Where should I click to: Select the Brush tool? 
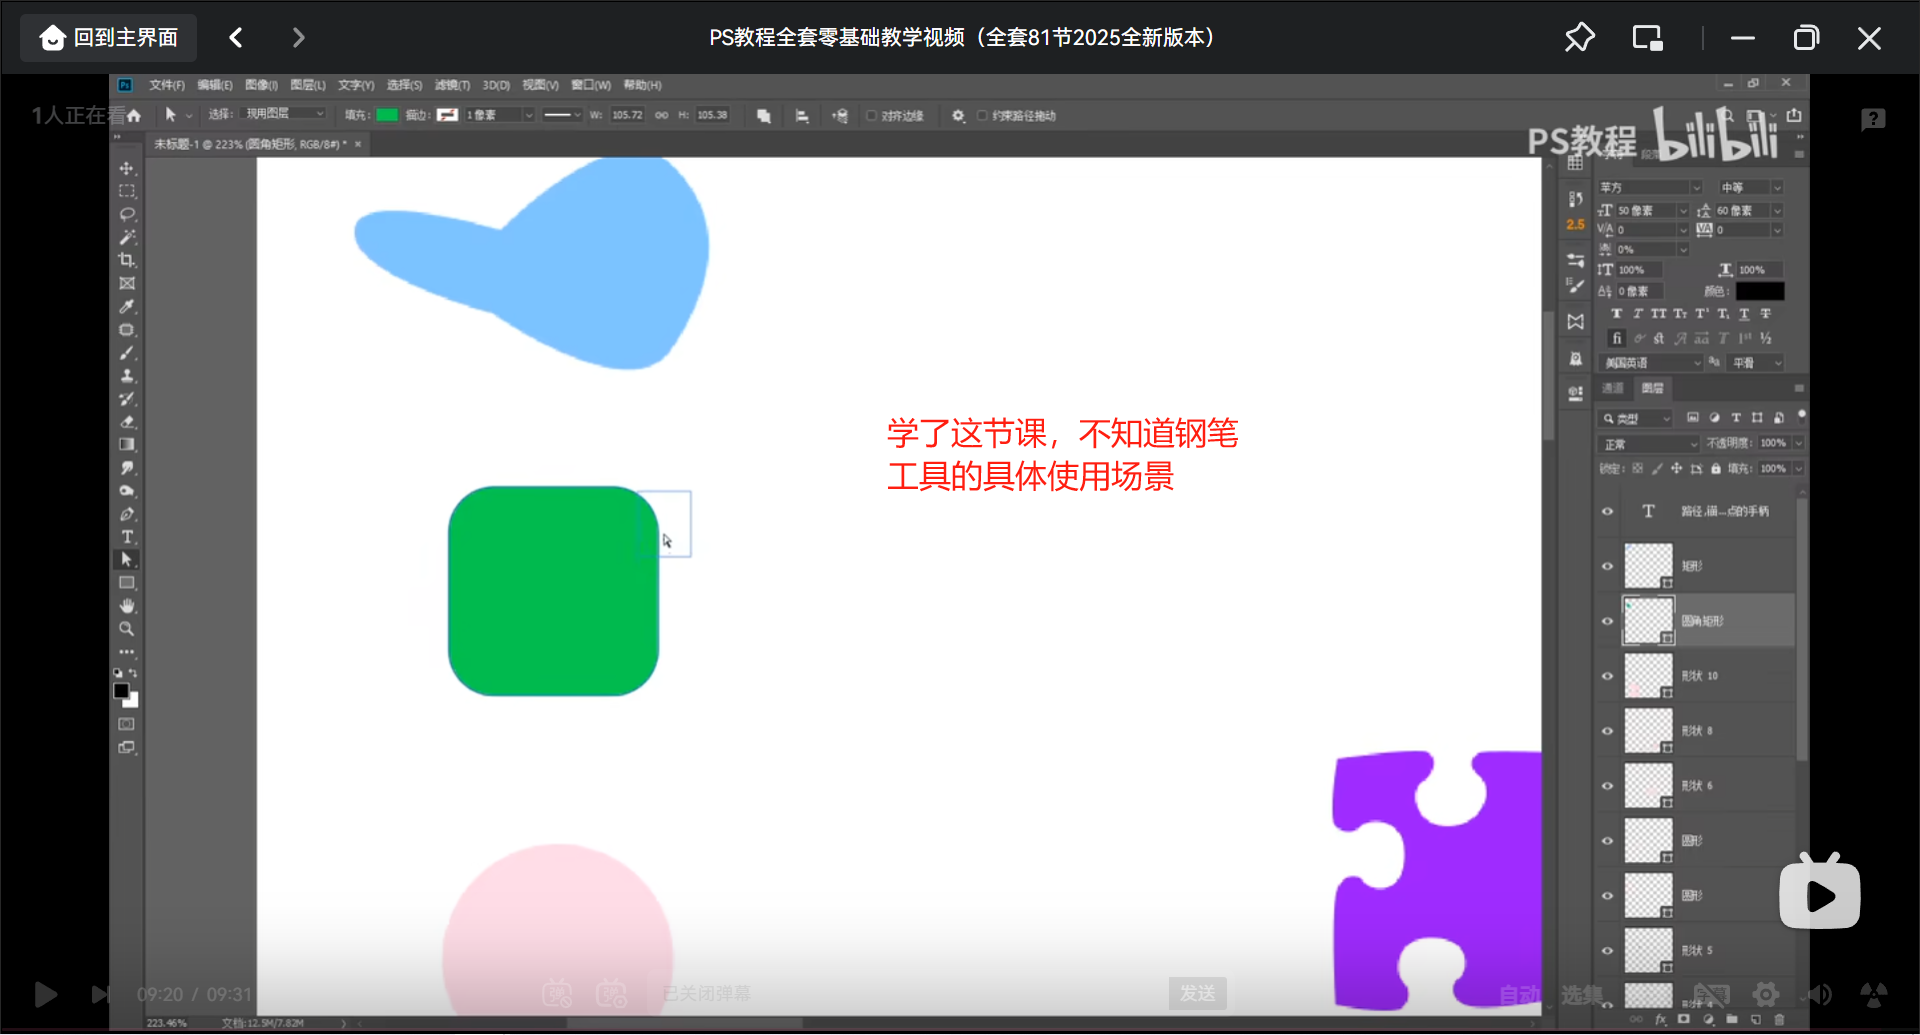click(127, 353)
